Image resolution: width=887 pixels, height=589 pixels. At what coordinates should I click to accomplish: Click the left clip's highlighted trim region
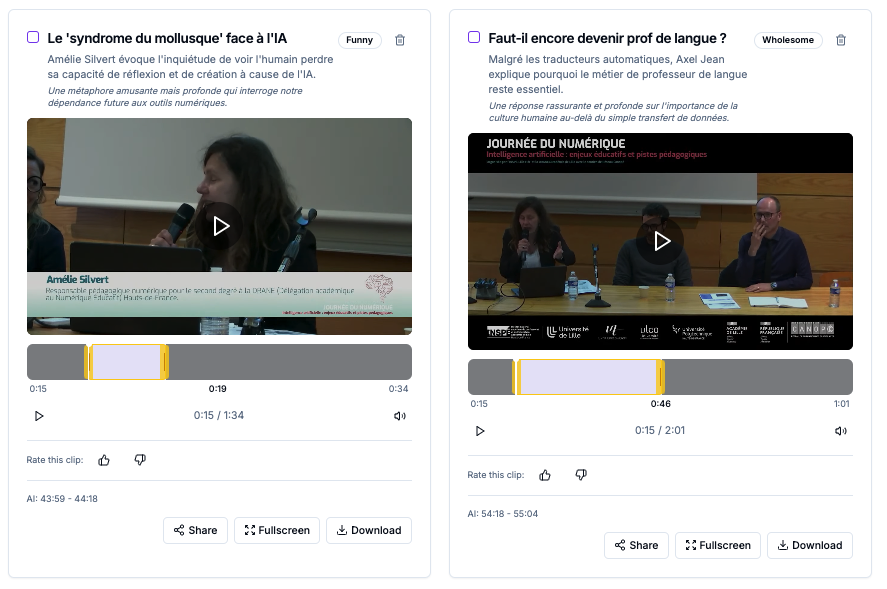(127, 362)
